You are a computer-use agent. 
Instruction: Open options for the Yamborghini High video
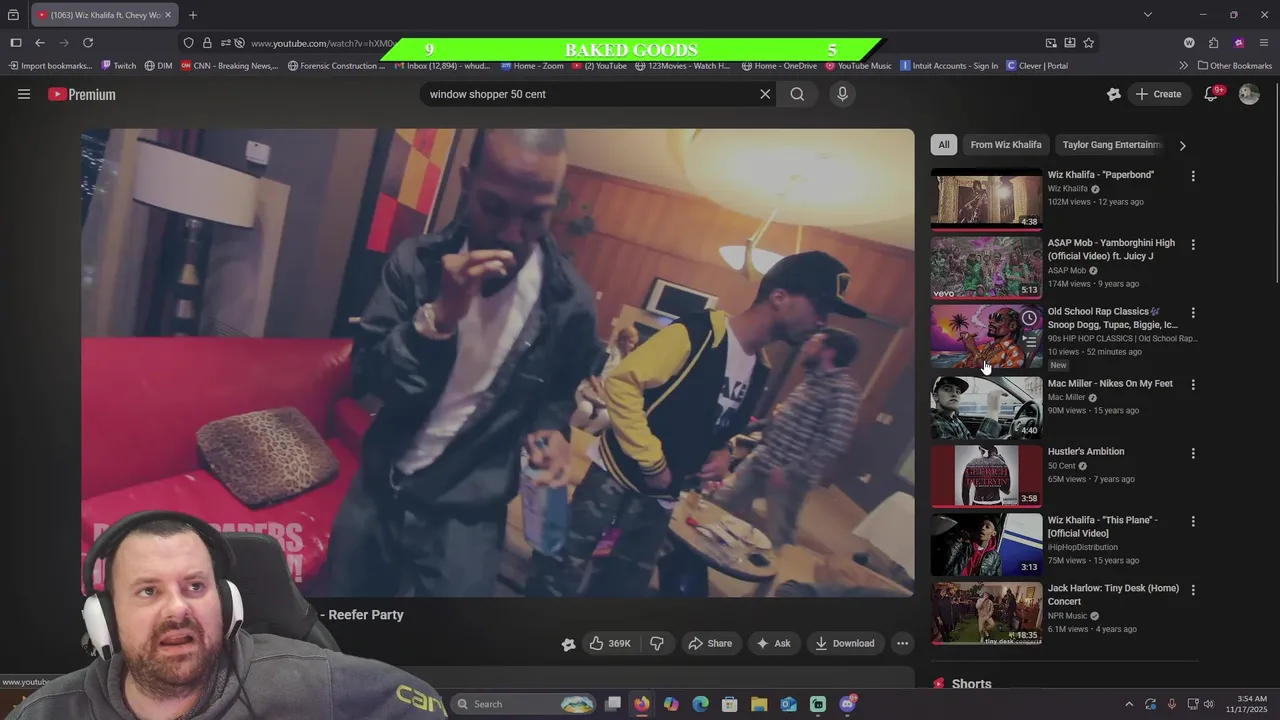1192,244
